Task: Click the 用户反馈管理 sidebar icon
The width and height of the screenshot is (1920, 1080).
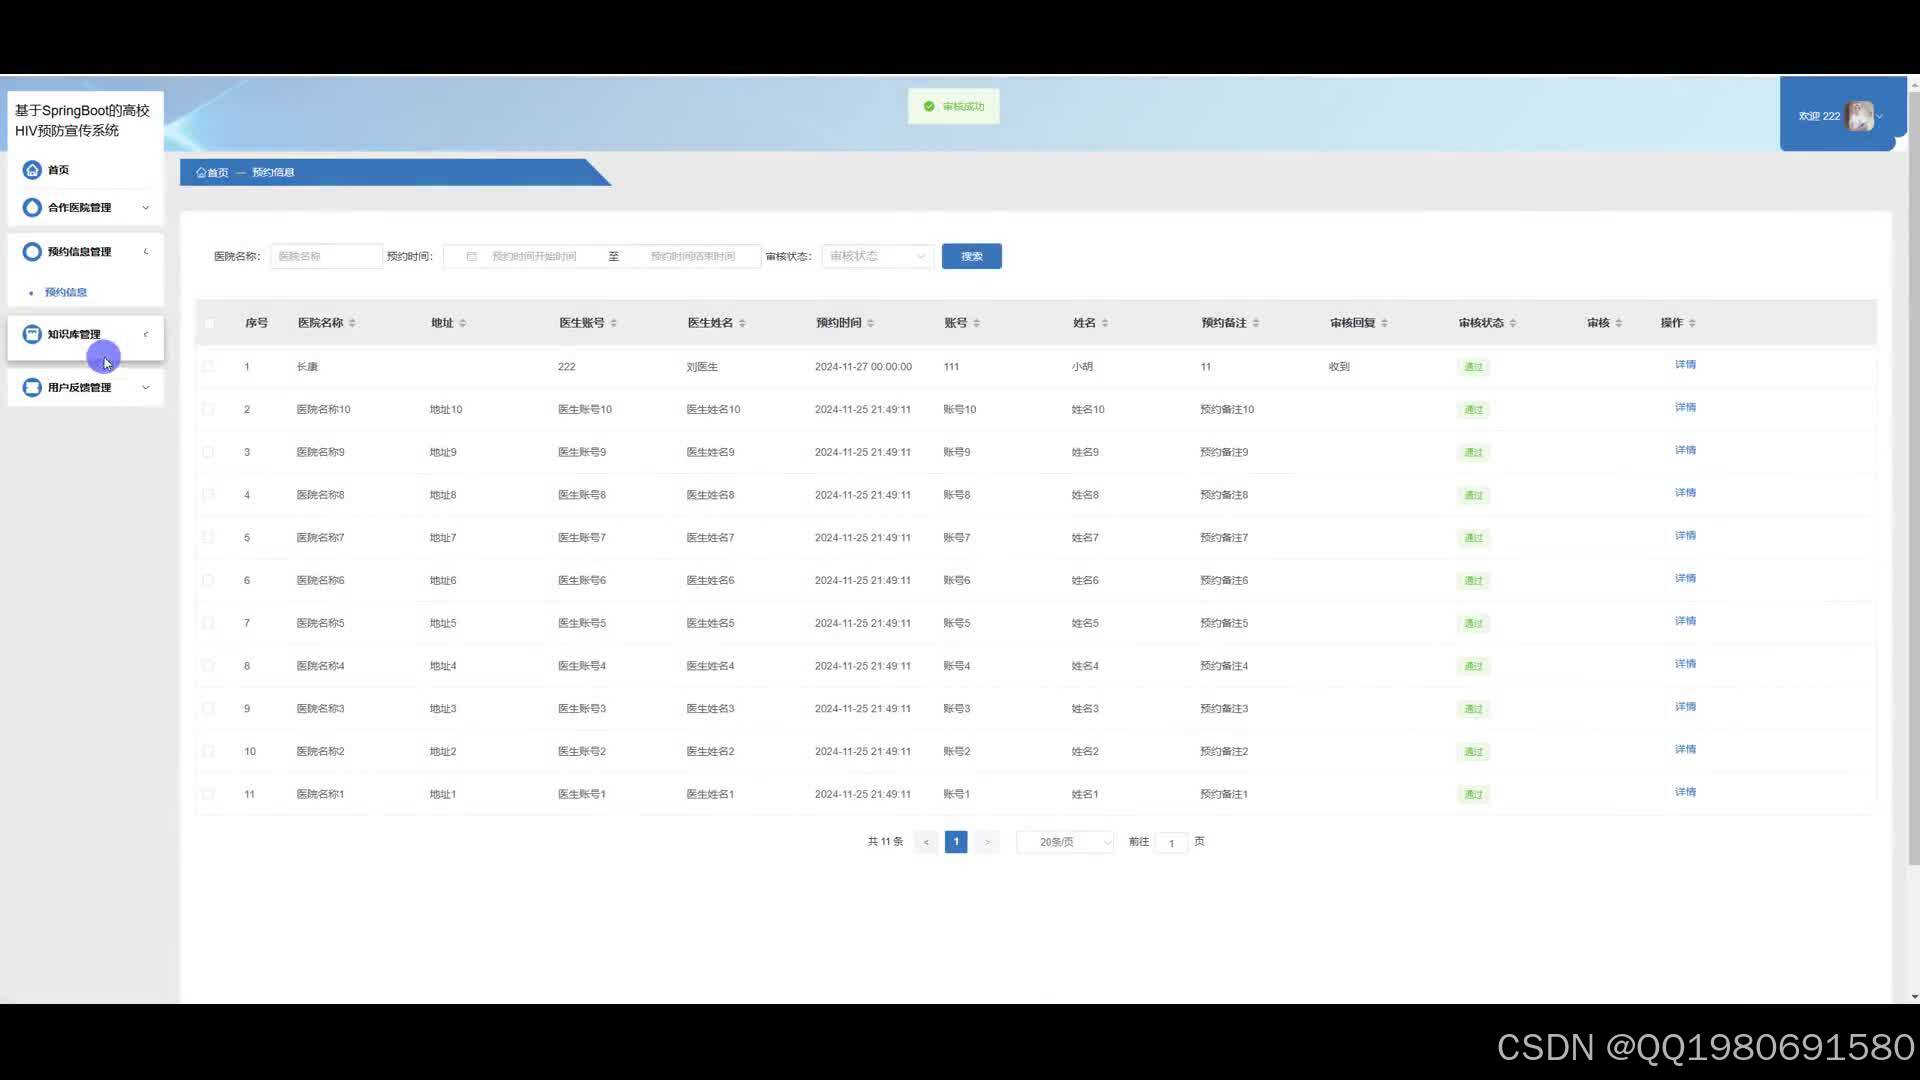Action: (x=32, y=387)
